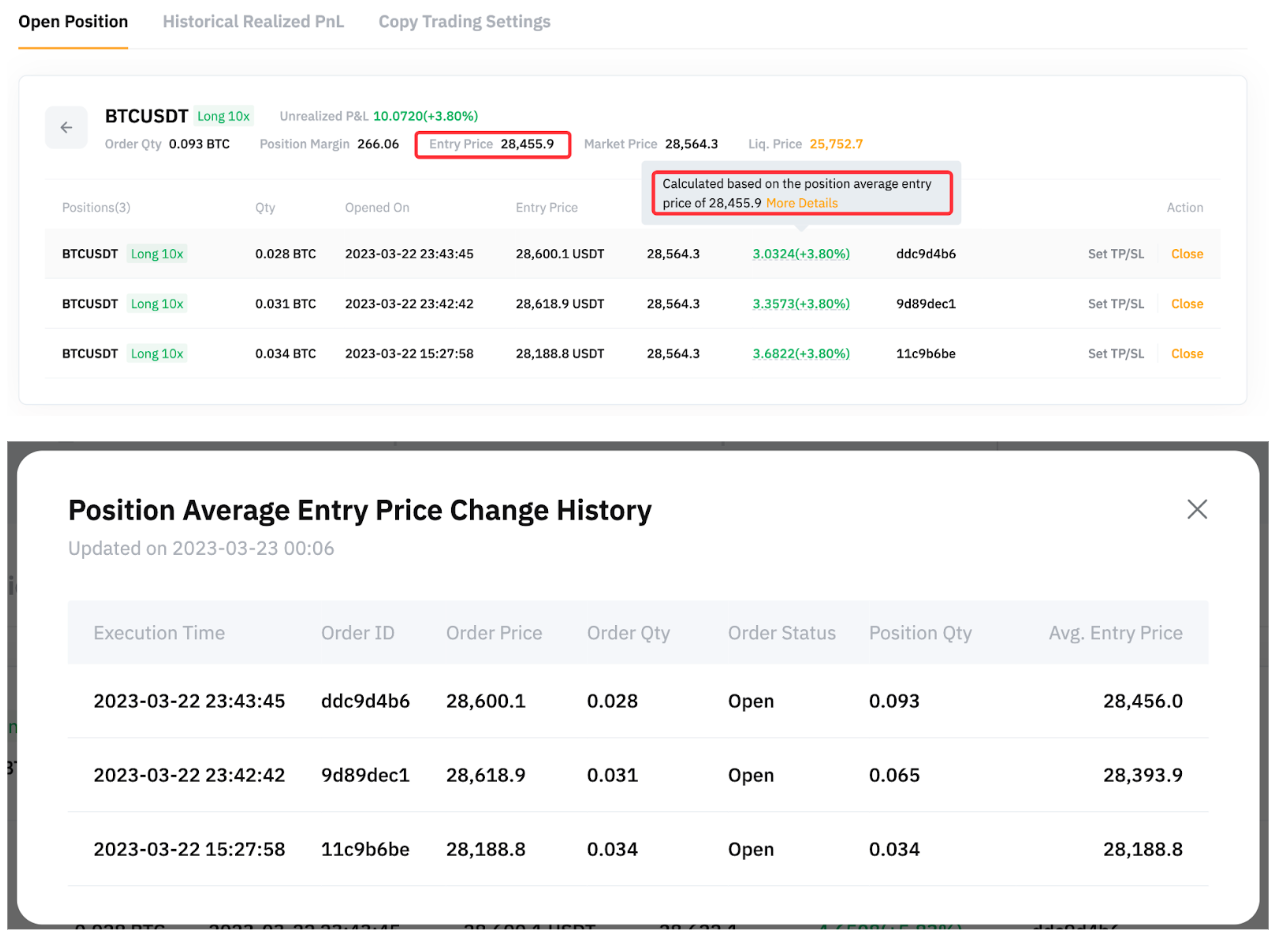Click the Liq. Price value 25,752.7
This screenshot has width=1274, height=938.
(x=836, y=144)
